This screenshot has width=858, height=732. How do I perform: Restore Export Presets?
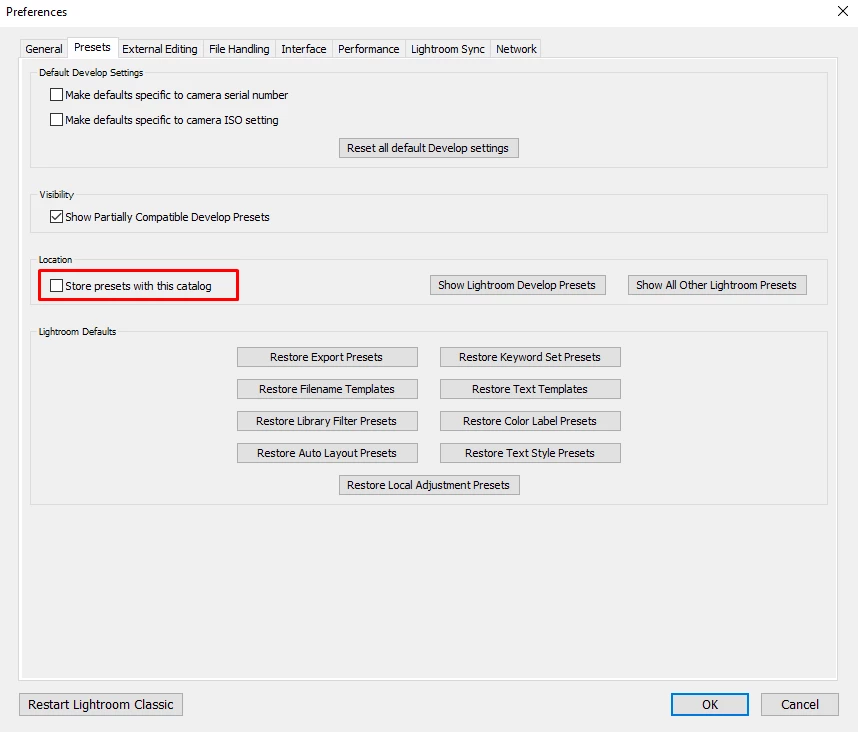(x=327, y=357)
